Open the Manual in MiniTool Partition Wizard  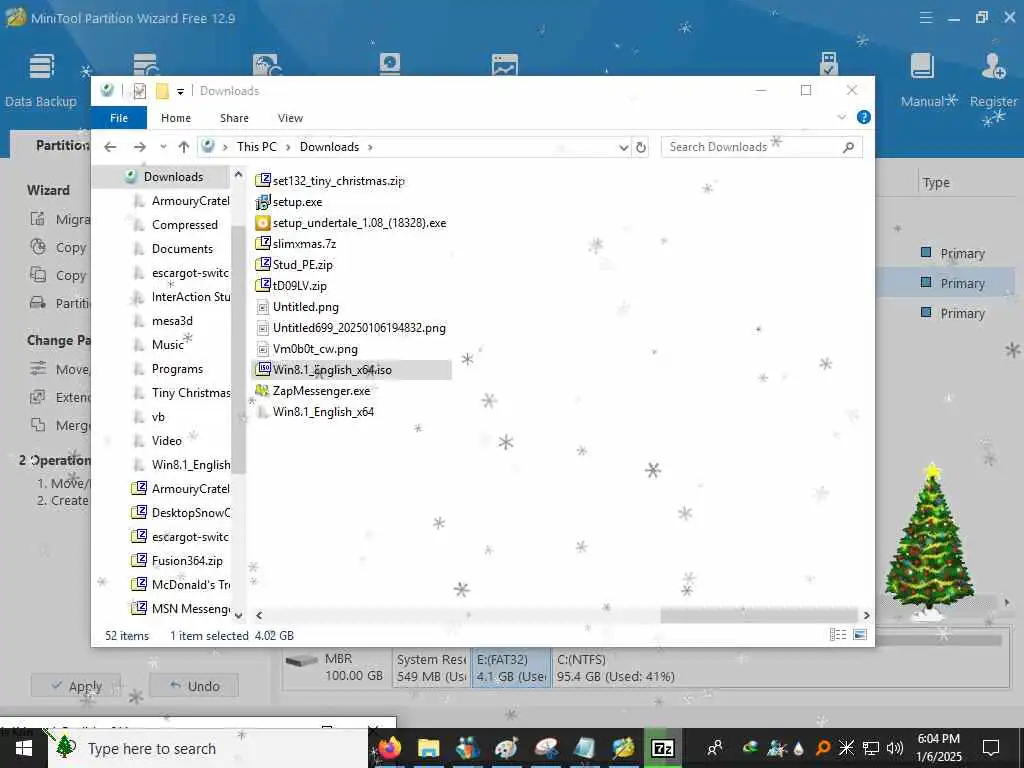[x=923, y=82]
